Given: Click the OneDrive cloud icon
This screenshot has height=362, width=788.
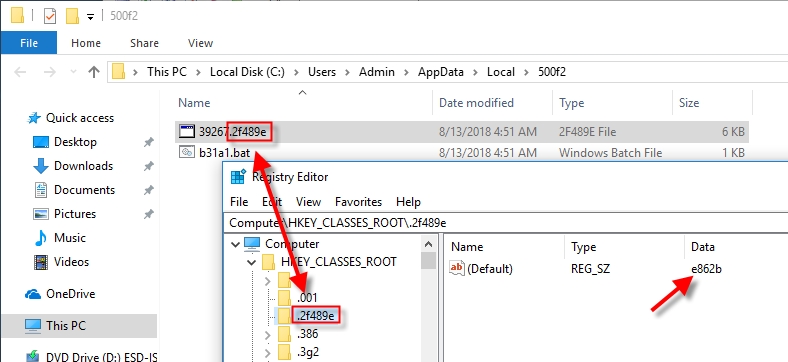Looking at the screenshot, I should click(33, 294).
